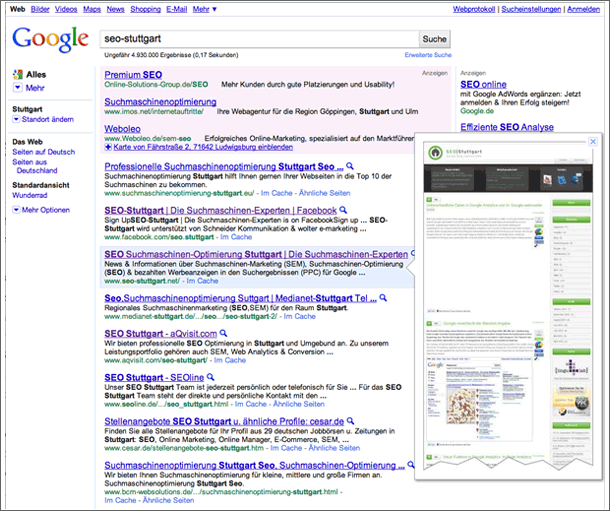Click Anmelden to sign in
610x511 pixels.
coord(584,9)
